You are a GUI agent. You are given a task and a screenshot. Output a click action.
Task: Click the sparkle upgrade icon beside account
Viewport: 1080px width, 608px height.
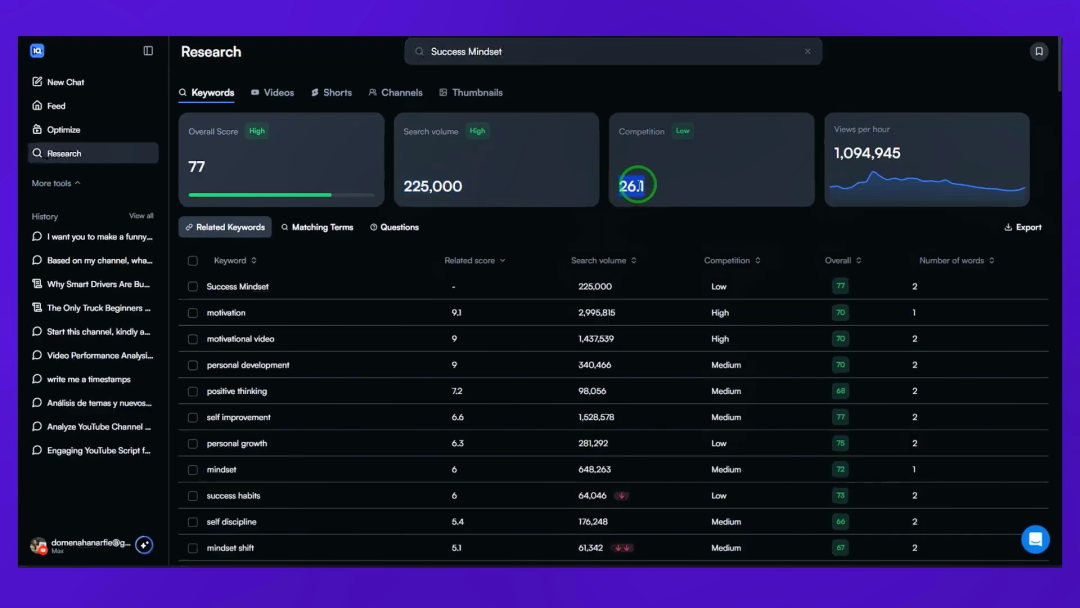144,545
